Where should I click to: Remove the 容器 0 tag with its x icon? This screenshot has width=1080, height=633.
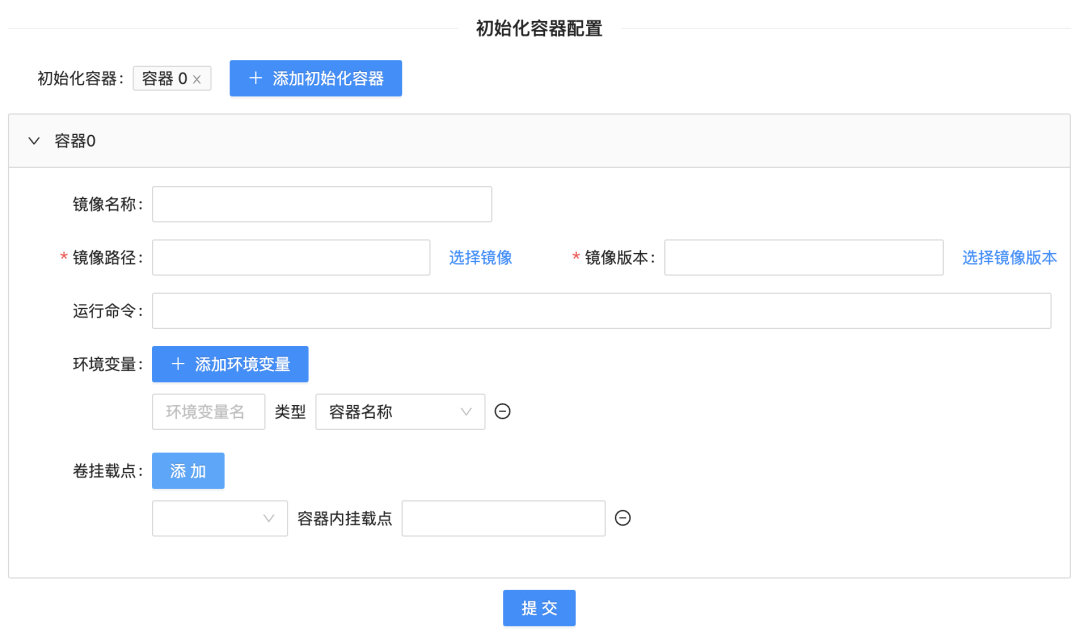197,79
